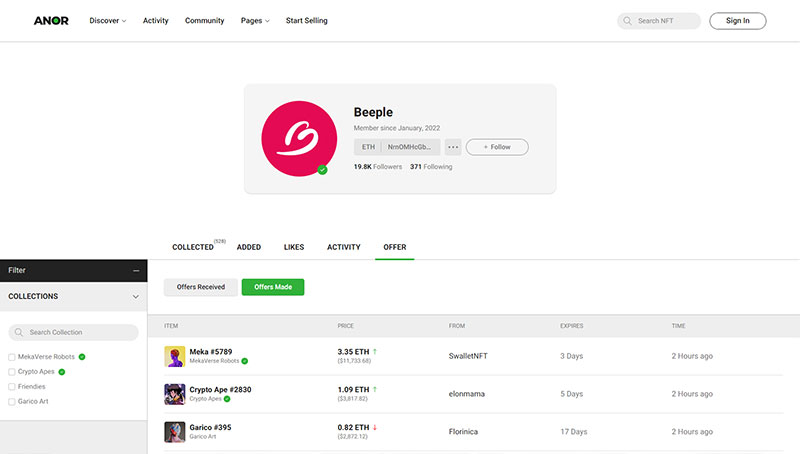Image resolution: width=800 pixels, height=454 pixels.
Task: Click the Meka #5789 thumbnail
Action: tap(174, 357)
